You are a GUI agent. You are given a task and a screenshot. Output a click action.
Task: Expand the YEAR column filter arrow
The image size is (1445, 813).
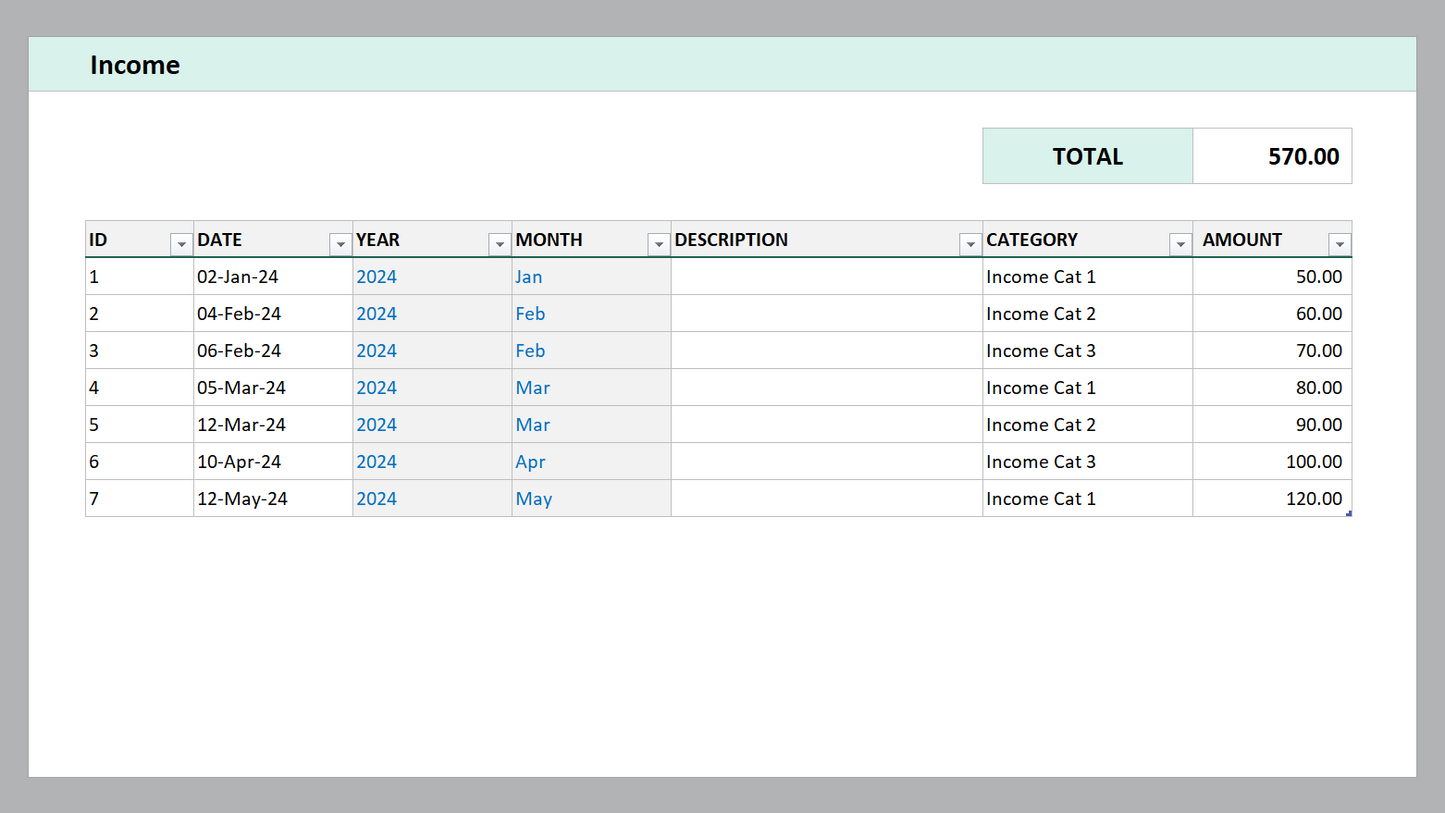[499, 244]
